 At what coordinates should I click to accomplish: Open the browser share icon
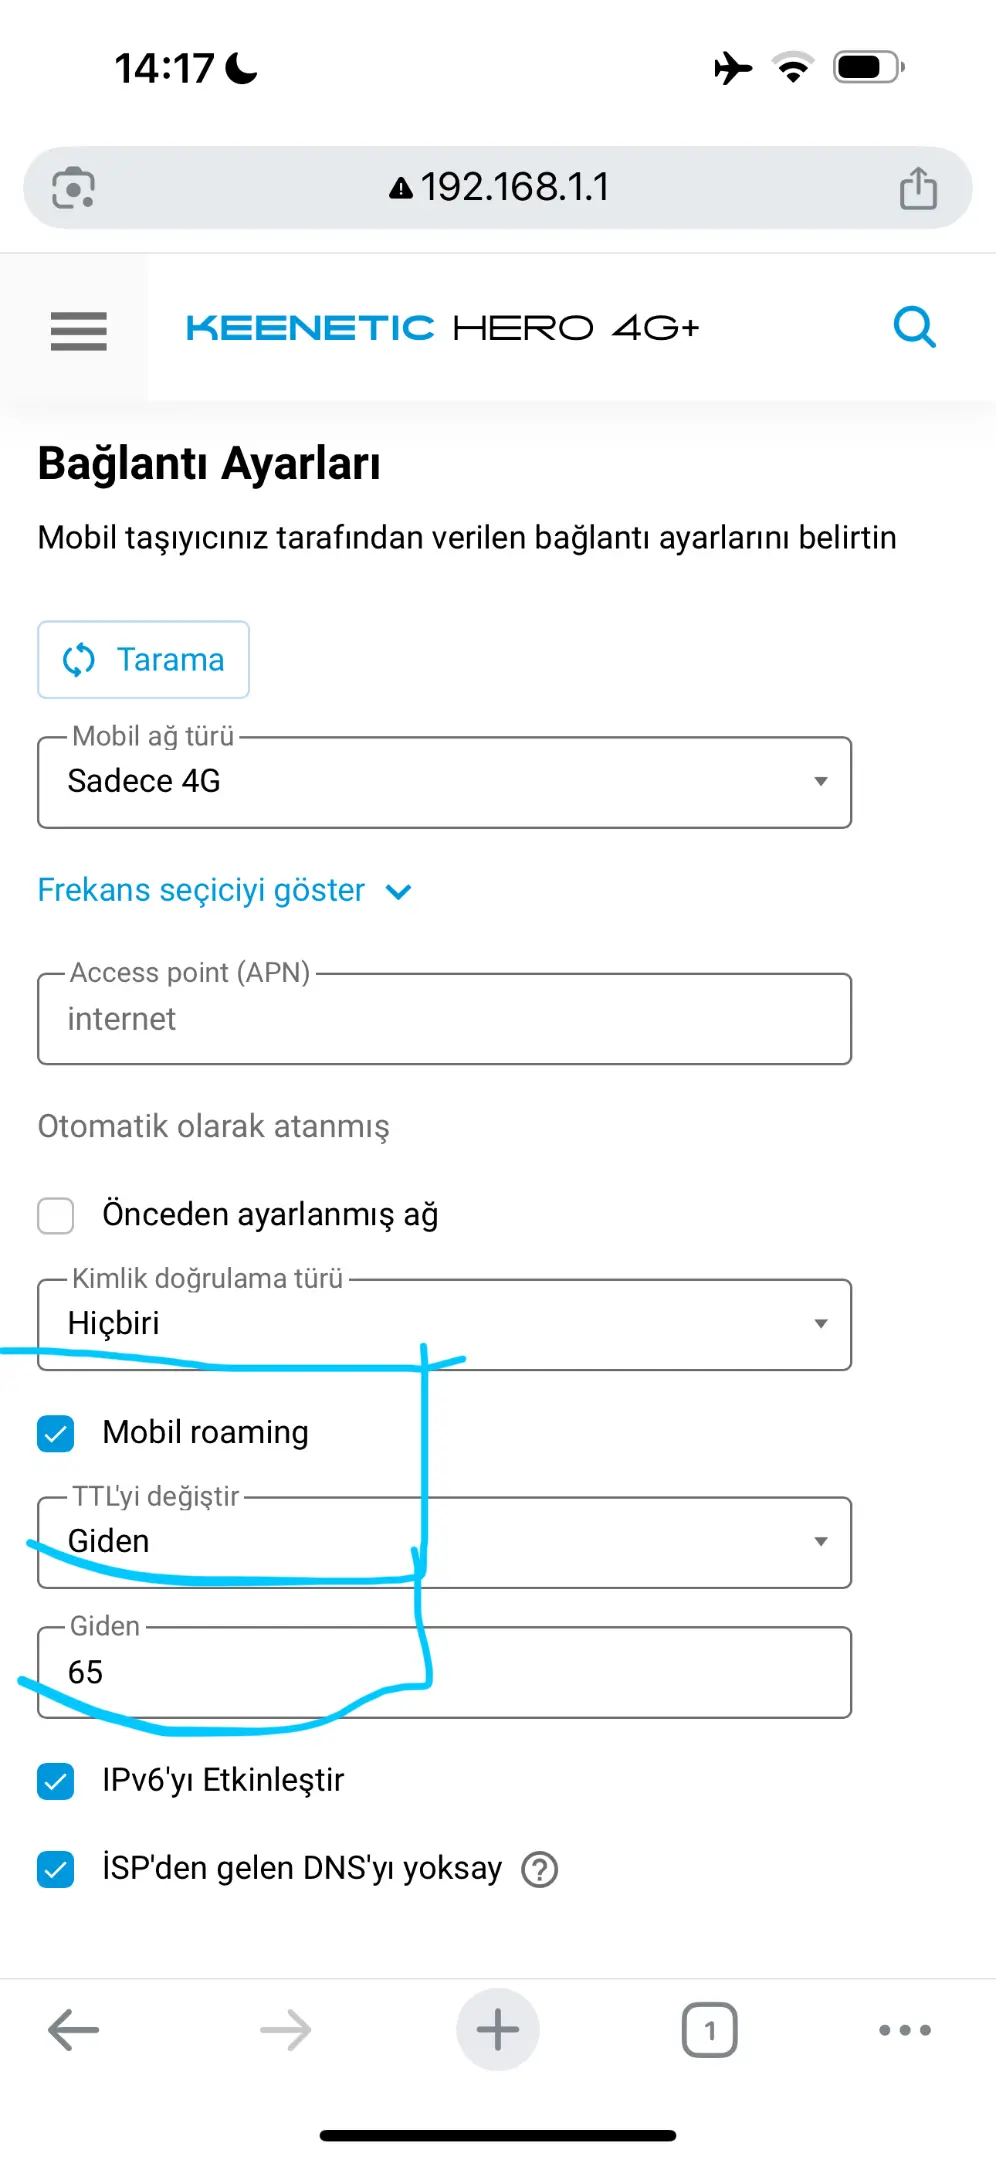(918, 187)
